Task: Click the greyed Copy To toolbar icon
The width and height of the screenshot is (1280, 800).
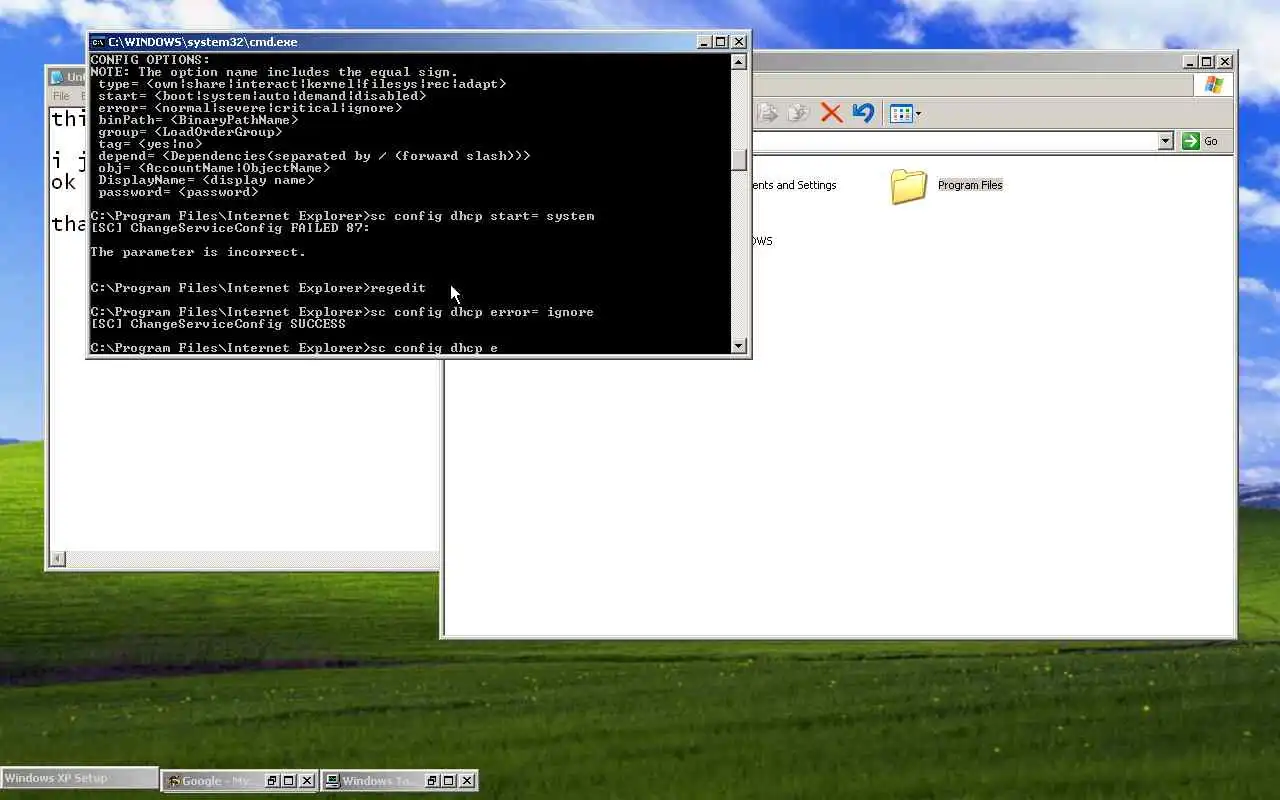Action: [x=798, y=113]
